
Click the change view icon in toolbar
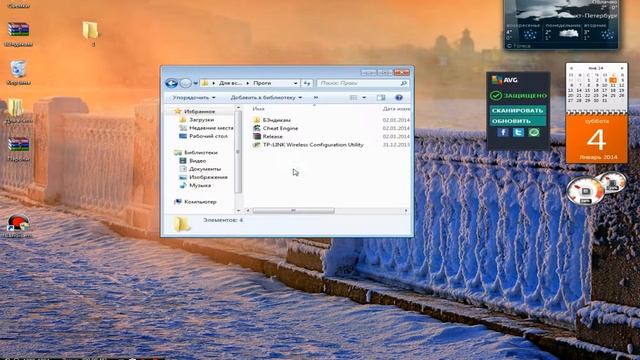point(353,98)
